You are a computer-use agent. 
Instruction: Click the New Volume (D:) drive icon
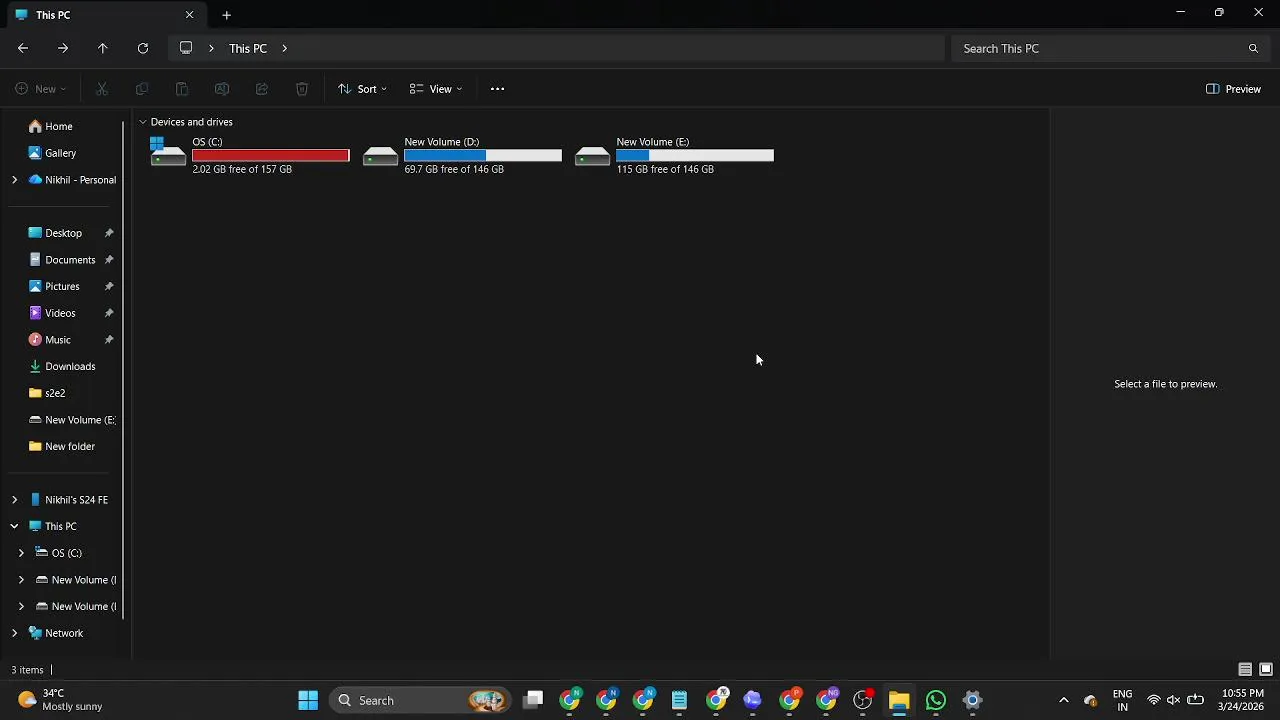coord(380,156)
